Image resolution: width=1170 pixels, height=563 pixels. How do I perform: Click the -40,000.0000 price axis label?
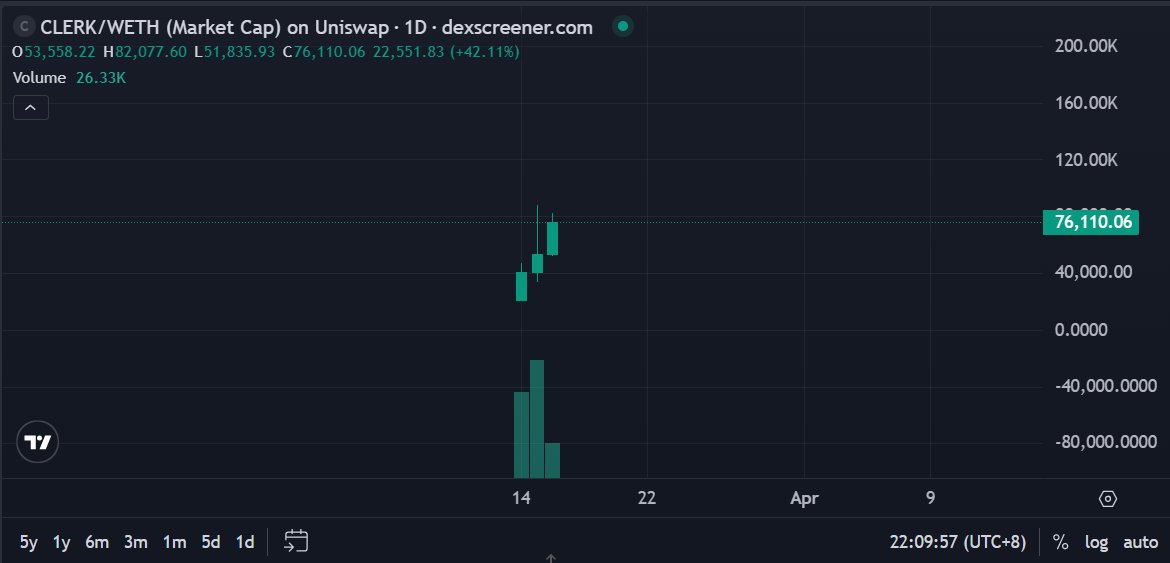pos(1106,386)
